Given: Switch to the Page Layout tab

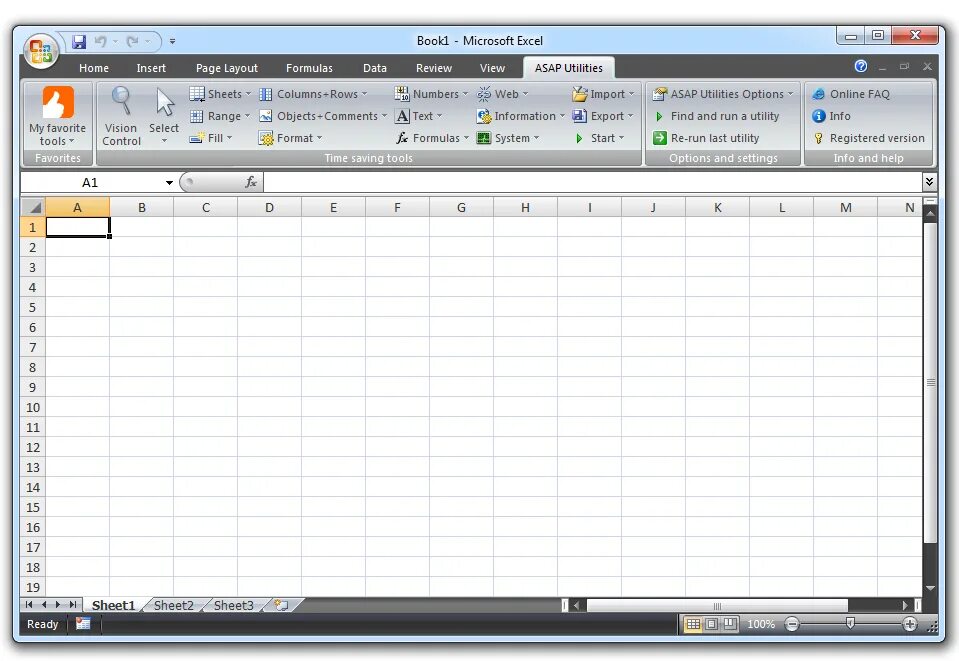Looking at the screenshot, I should [227, 68].
